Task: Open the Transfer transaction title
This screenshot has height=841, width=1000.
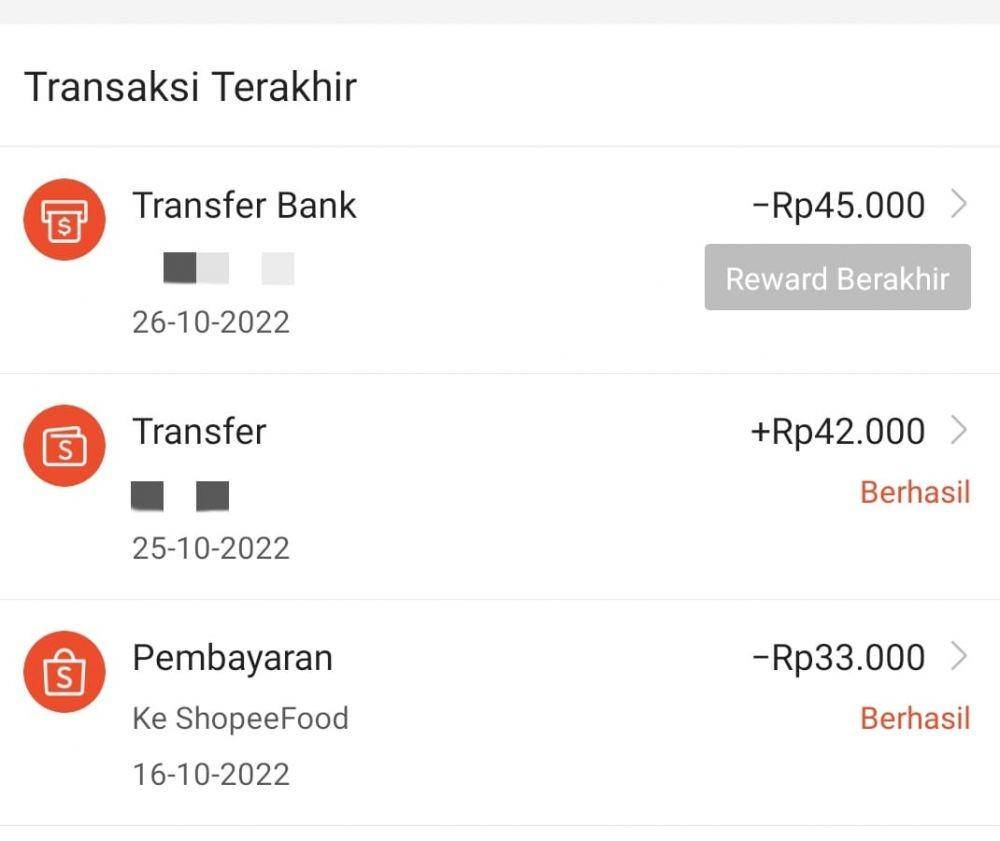Action: click(x=200, y=431)
